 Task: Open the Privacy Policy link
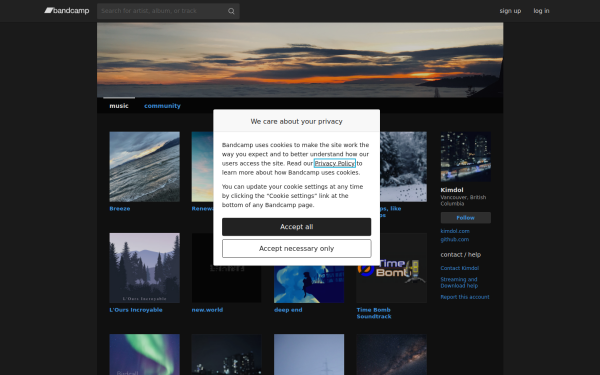(x=335, y=163)
